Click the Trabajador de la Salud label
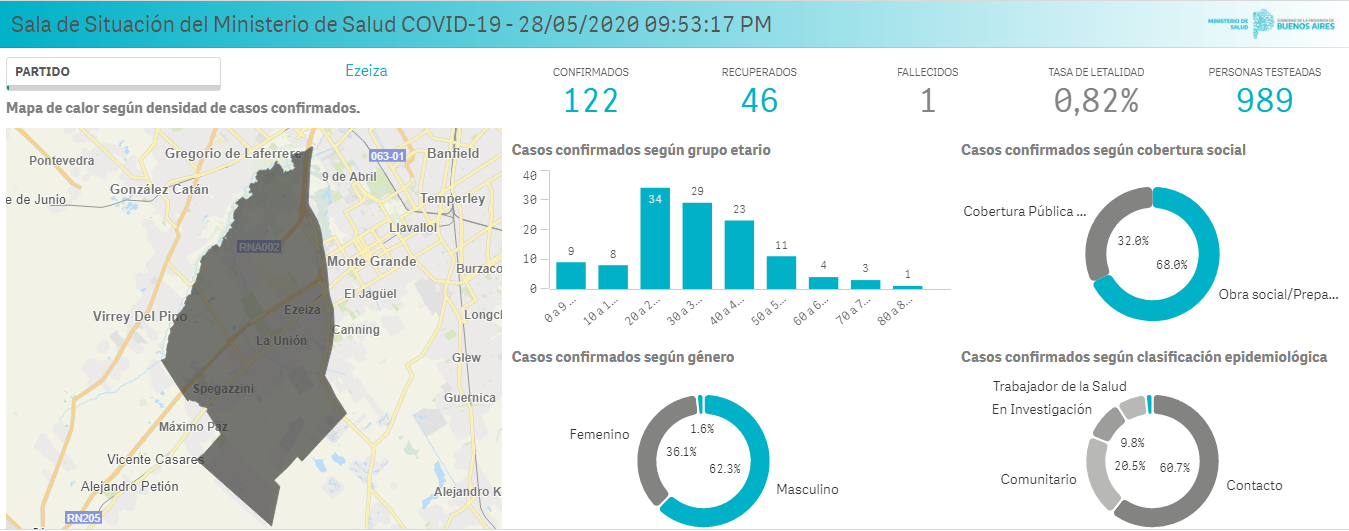This screenshot has height=531, width=1349. pos(1059,387)
